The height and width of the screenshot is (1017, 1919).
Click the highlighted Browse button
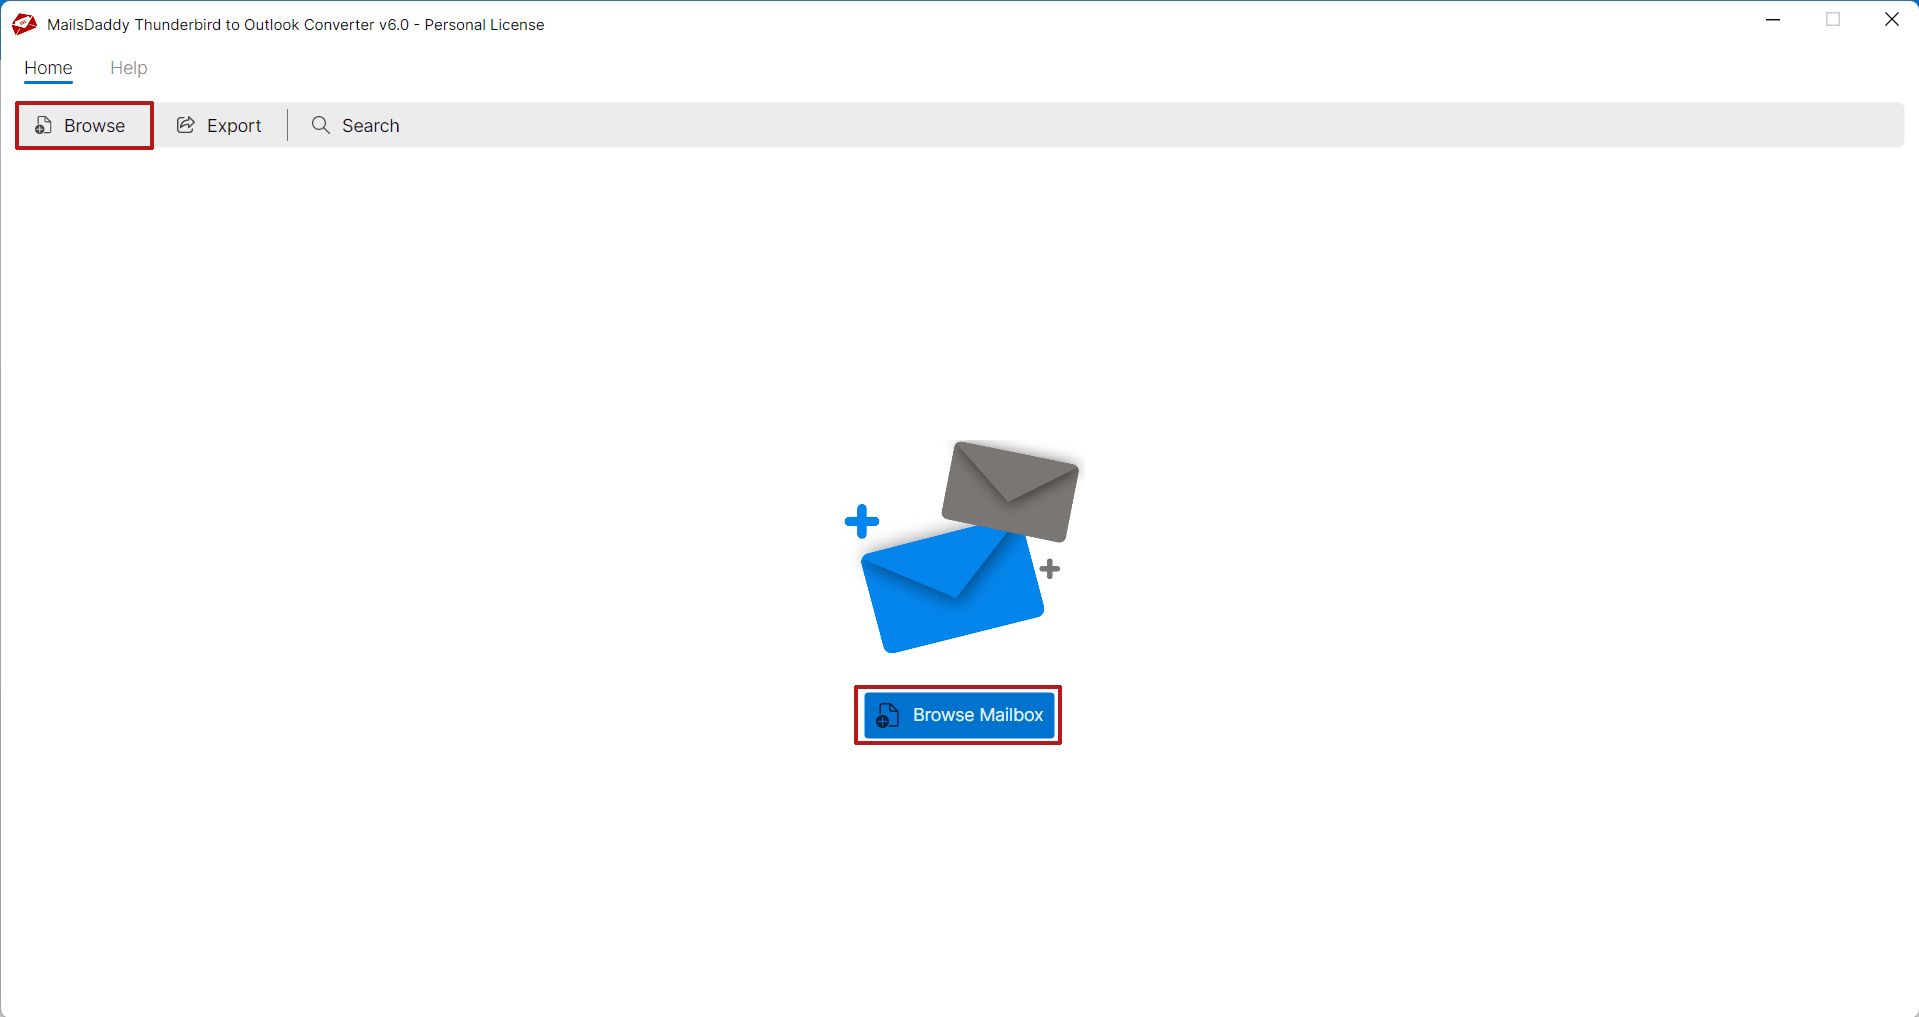(x=84, y=125)
